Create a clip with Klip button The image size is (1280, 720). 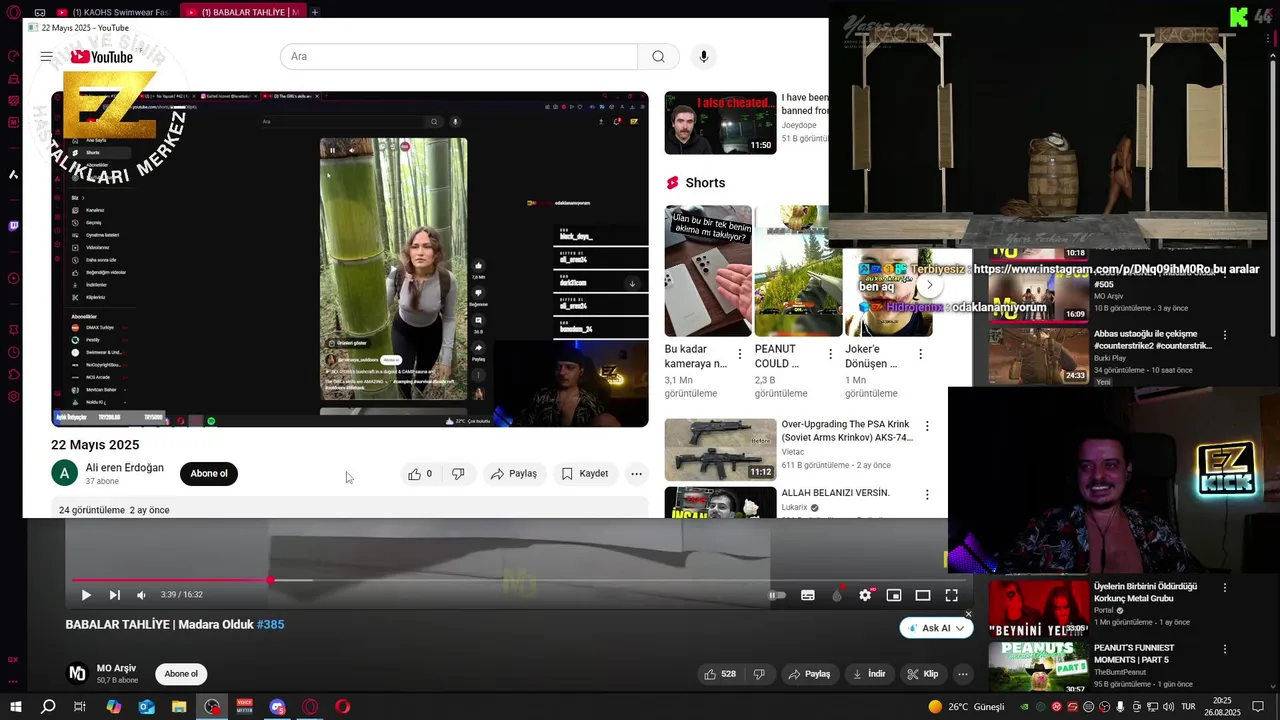[923, 674]
